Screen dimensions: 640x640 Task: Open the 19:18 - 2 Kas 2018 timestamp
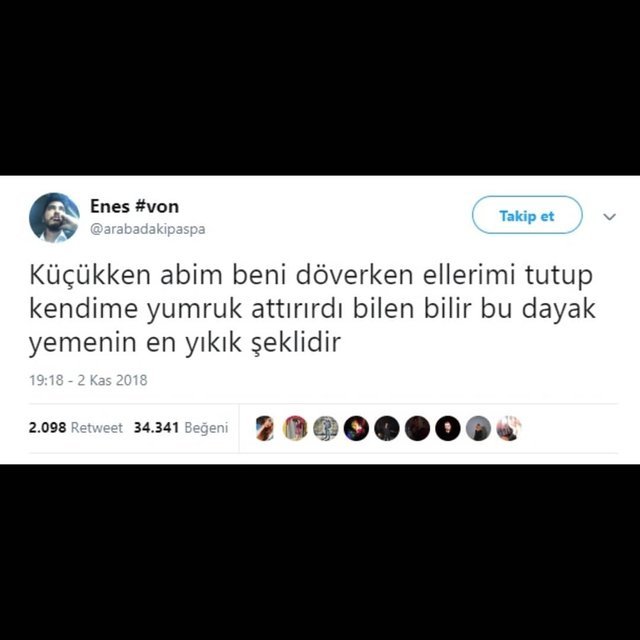[88, 380]
